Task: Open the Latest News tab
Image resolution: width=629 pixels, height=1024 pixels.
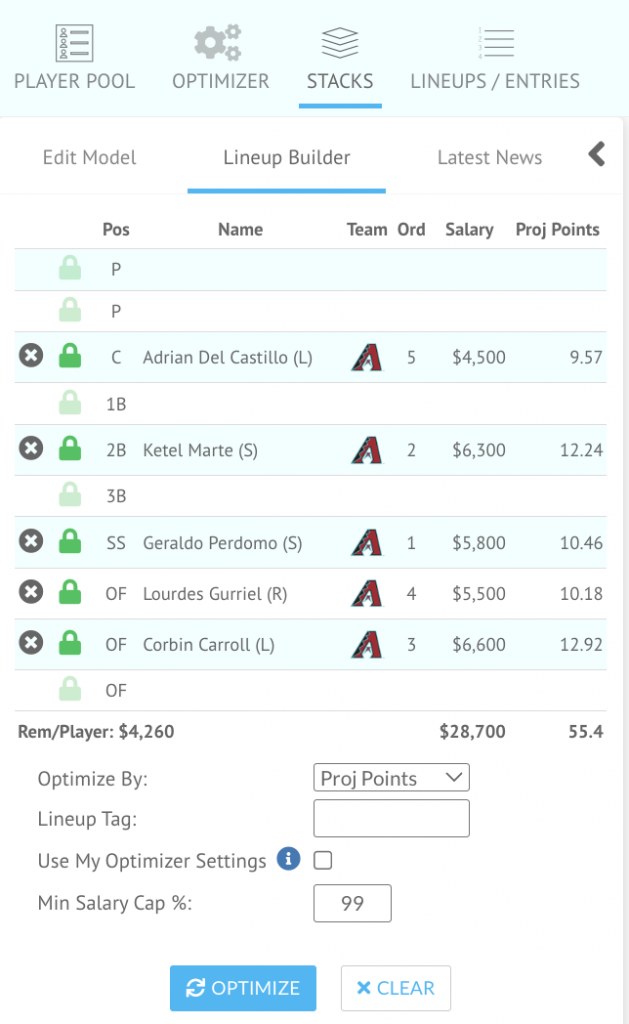Action: coord(489,157)
